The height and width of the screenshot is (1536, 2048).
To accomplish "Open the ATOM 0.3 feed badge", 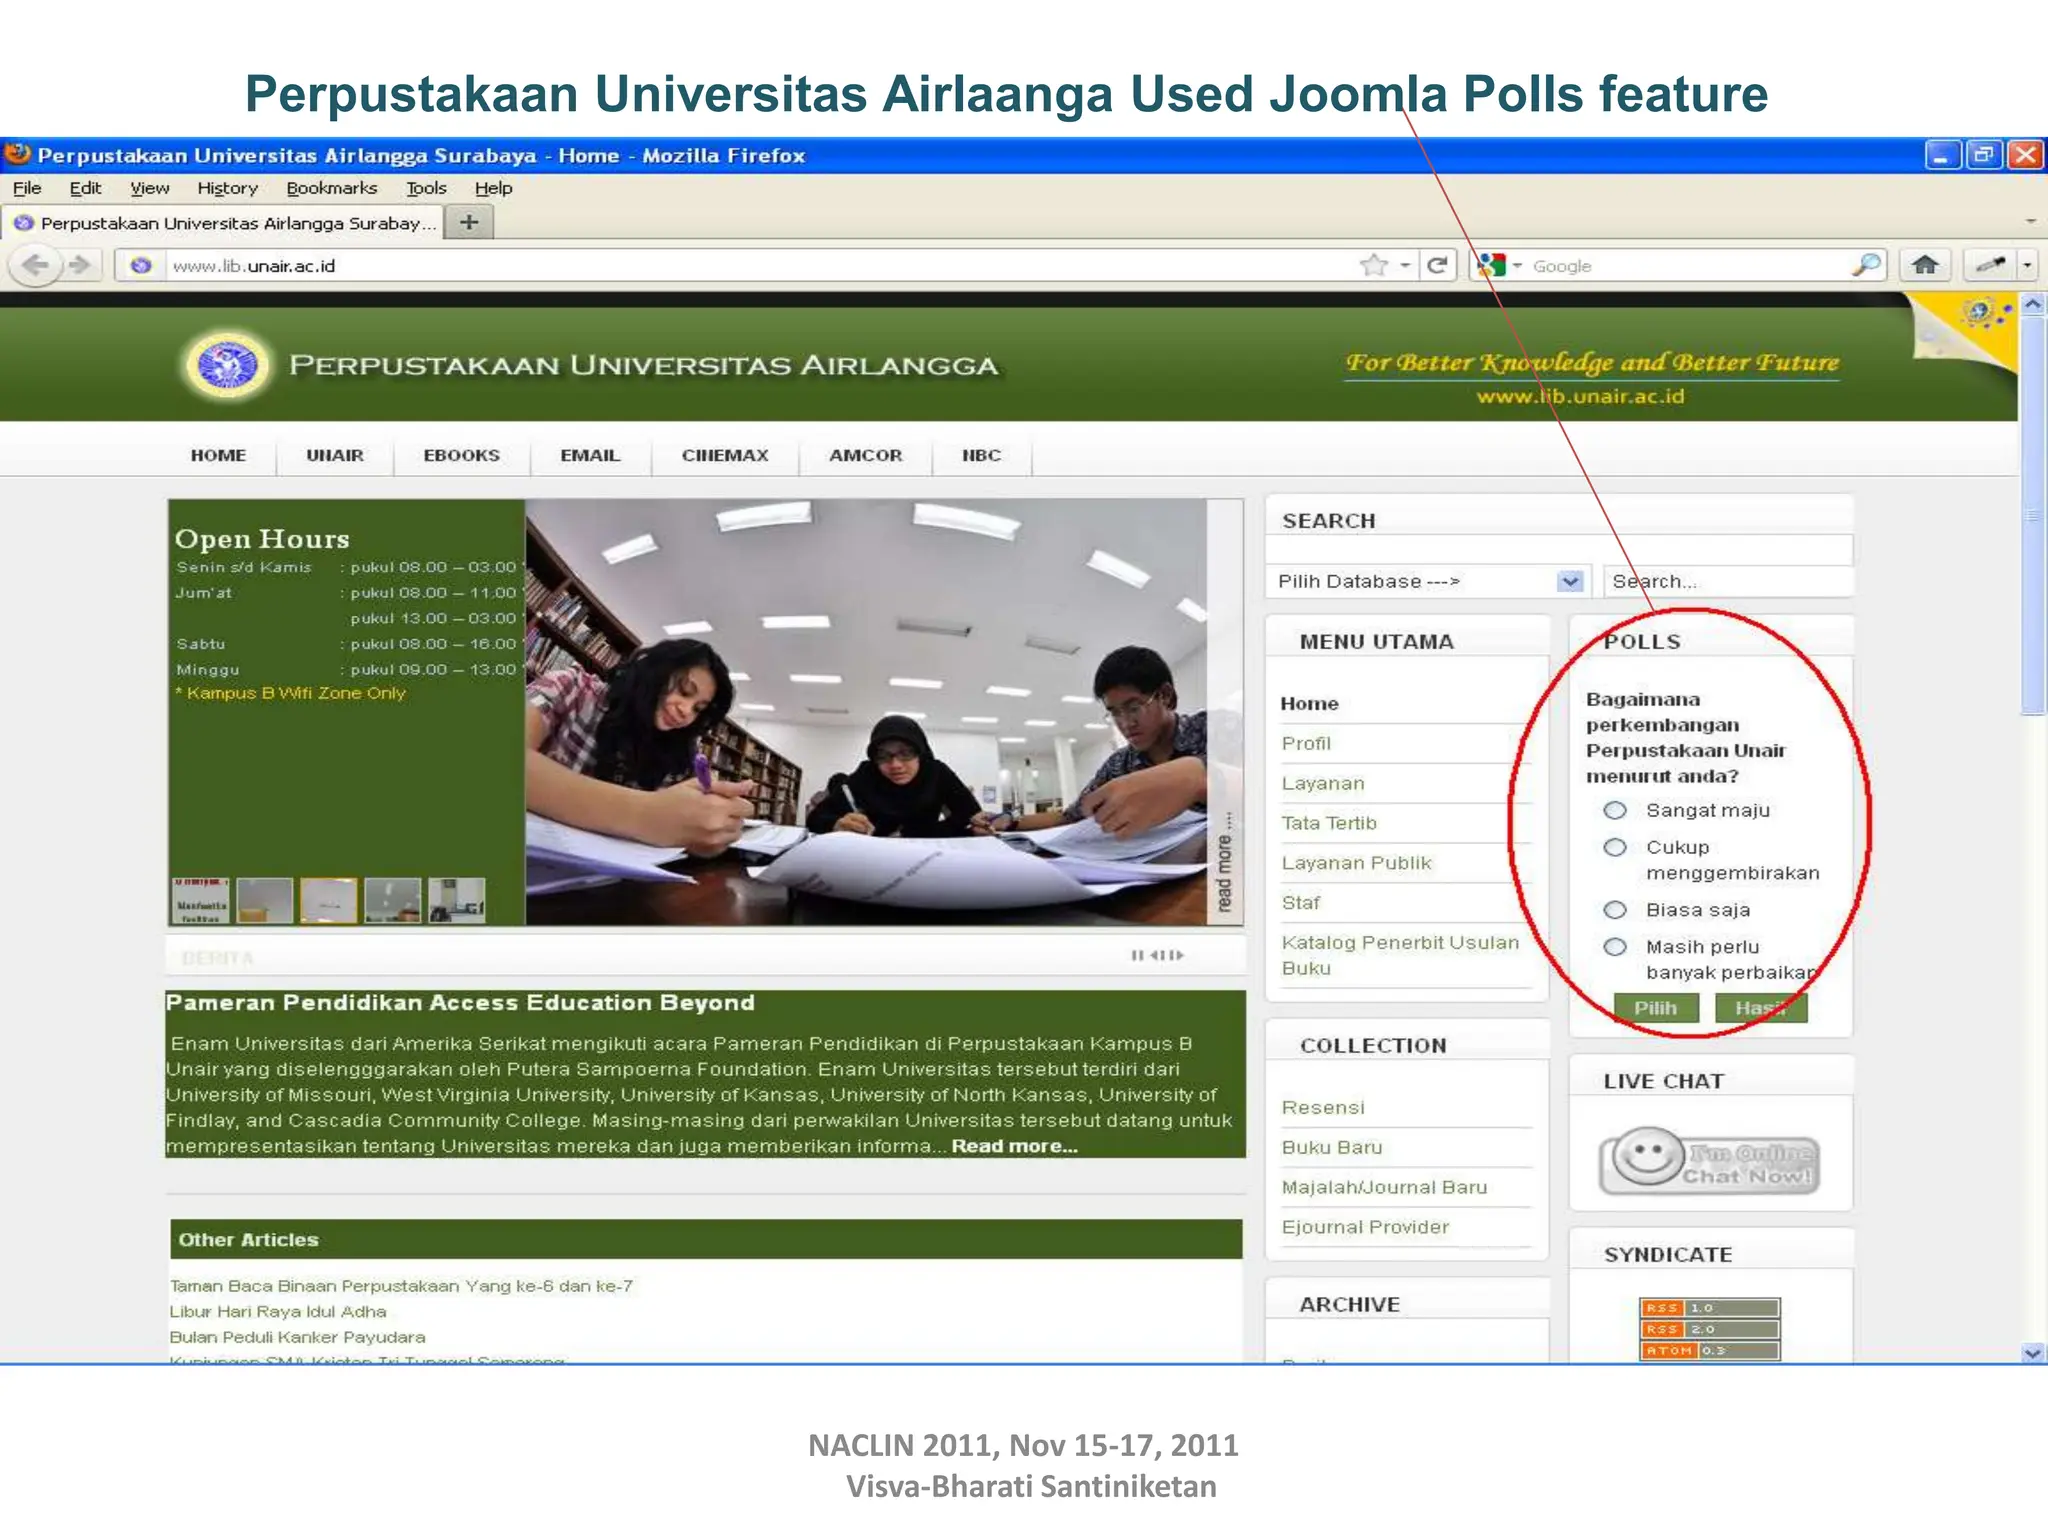I will tap(1709, 1350).
